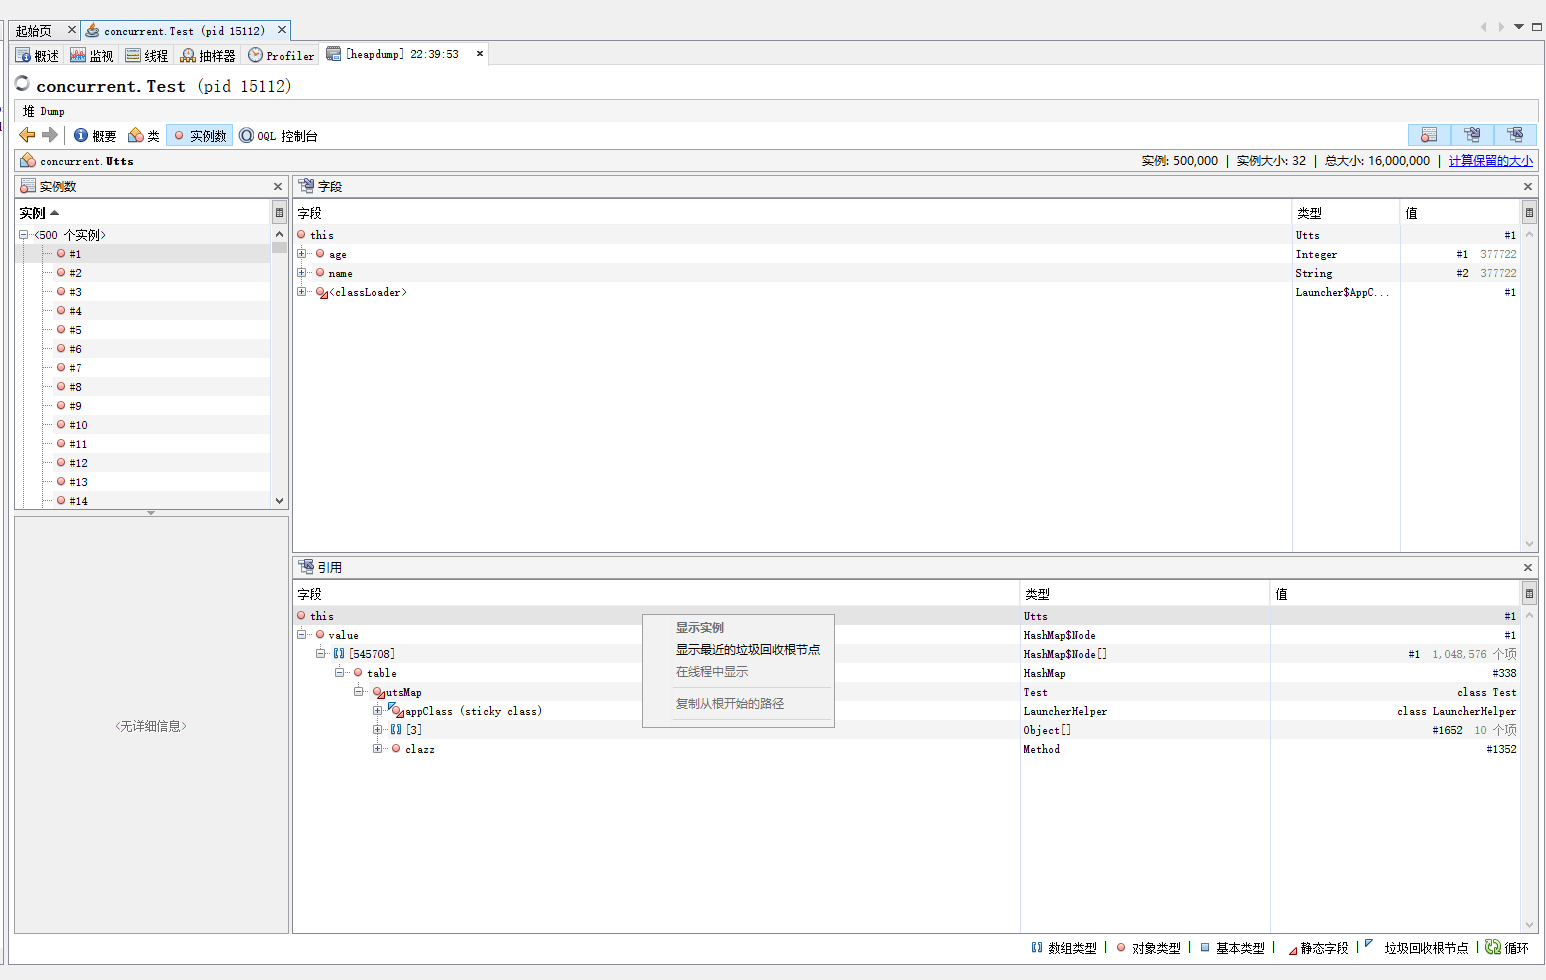Open the 概要 heap summary view

click(x=95, y=135)
